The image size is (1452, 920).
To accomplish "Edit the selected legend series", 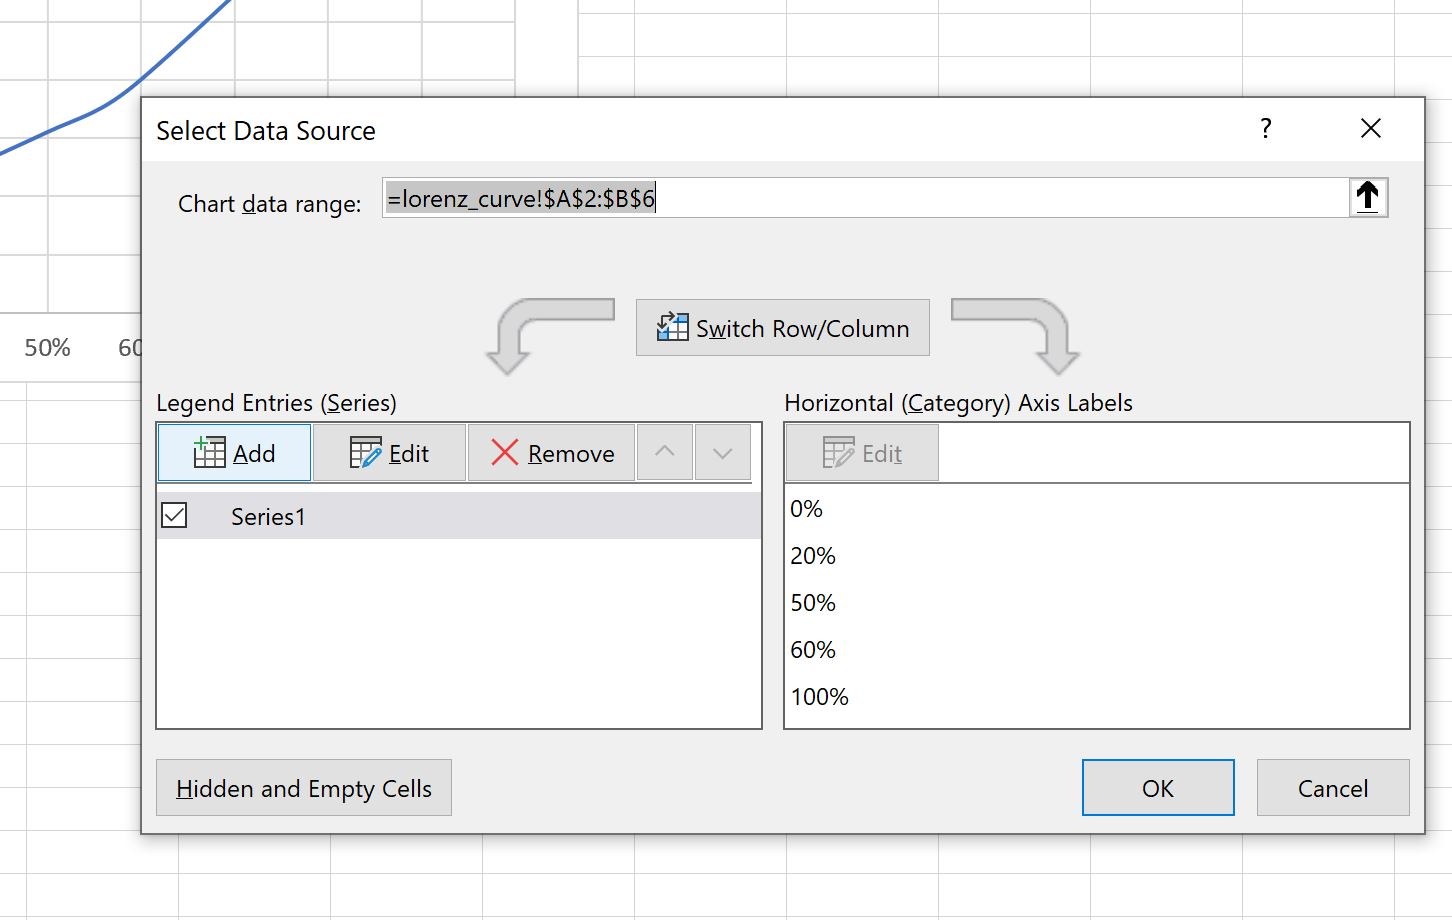I will click(x=389, y=453).
